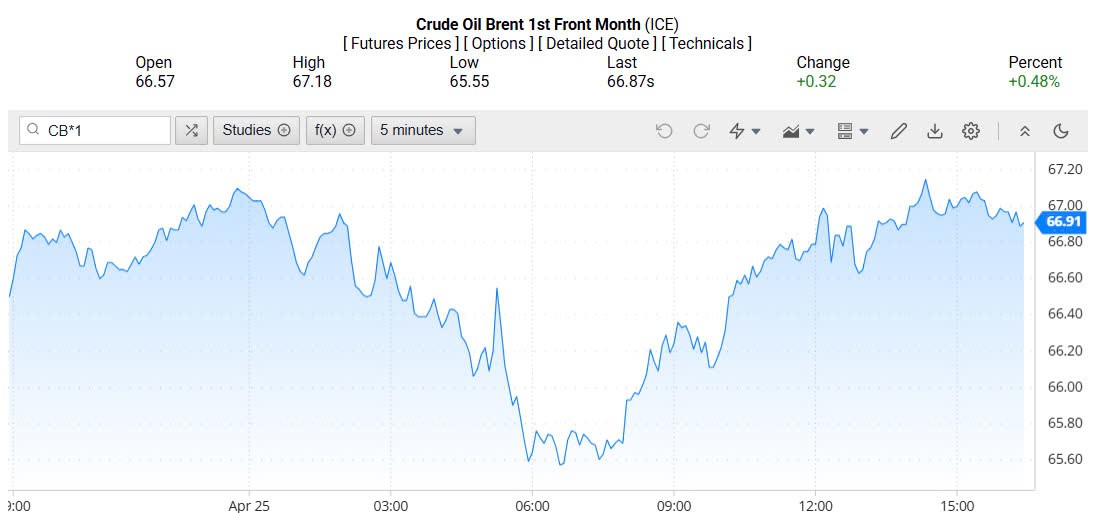Open the lightning bolt events dropdown

coord(745,130)
